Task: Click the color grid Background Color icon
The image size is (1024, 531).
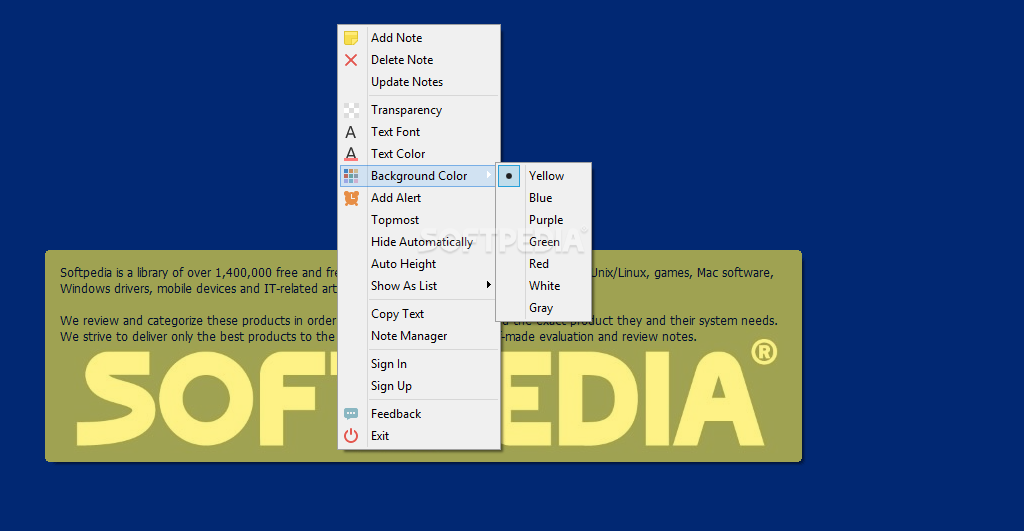Action: tap(351, 176)
